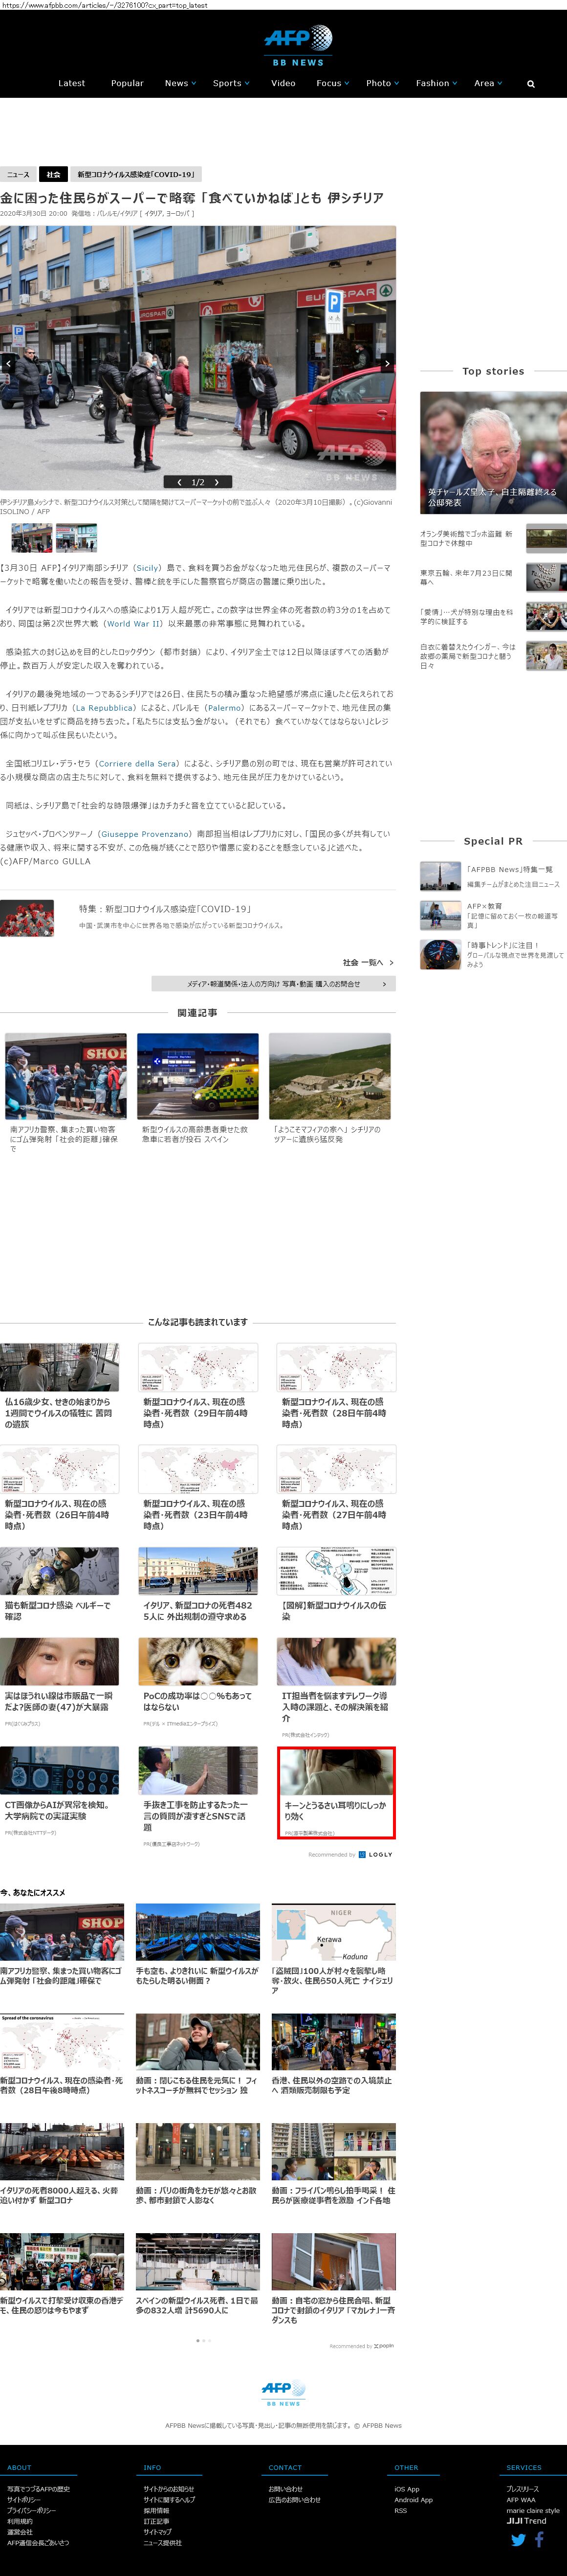The width and height of the screenshot is (567, 2576).
Task: Click the AFP BB News header logo
Action: [x=298, y=46]
